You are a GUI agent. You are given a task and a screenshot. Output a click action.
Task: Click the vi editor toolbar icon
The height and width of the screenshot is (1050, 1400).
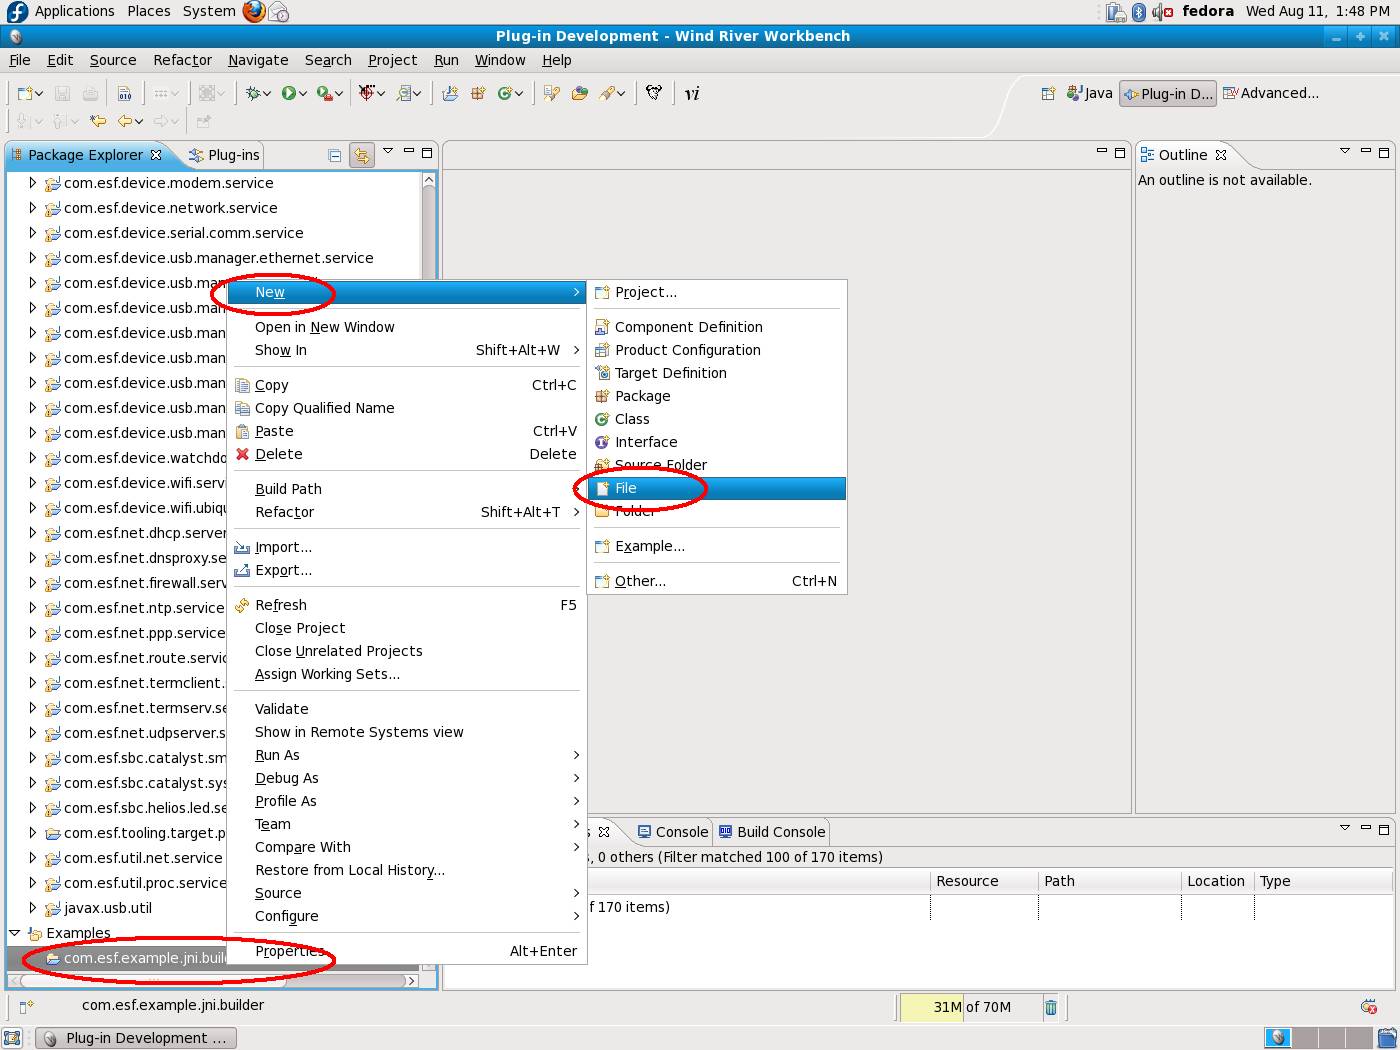coord(692,93)
